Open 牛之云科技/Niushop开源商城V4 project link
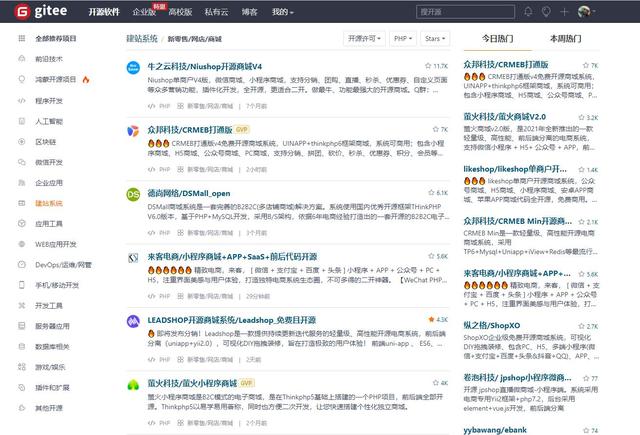 [x=204, y=66]
